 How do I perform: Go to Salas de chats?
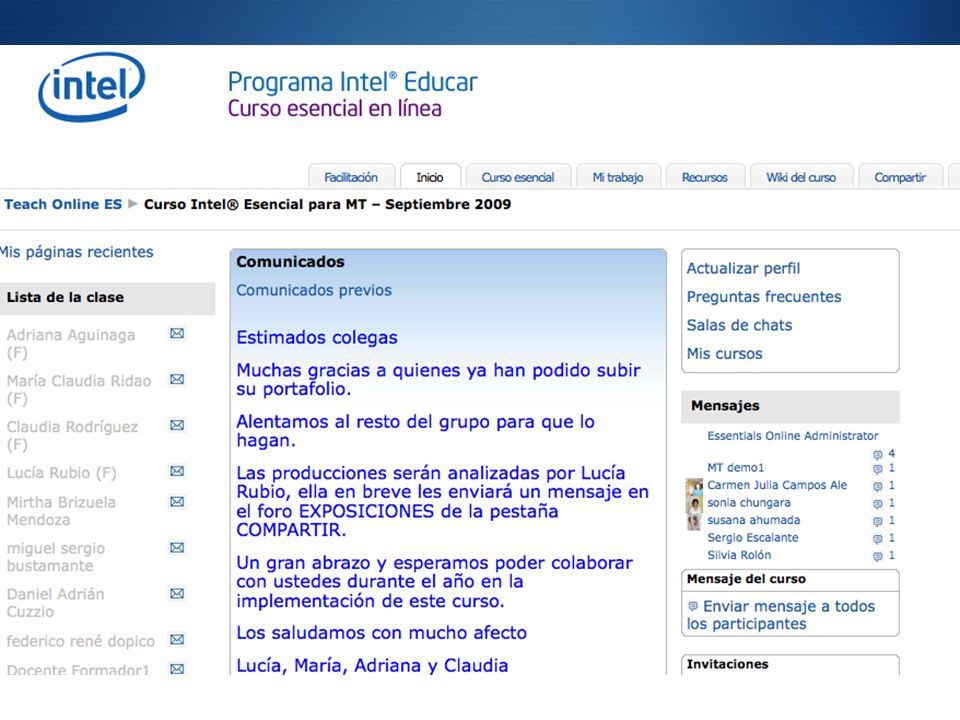coord(740,325)
